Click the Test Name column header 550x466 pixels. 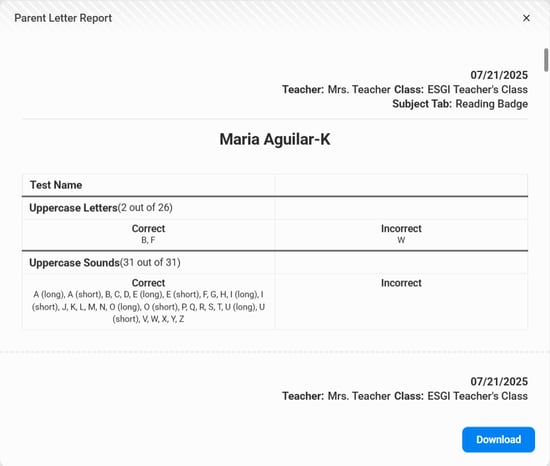pyautogui.click(x=56, y=185)
